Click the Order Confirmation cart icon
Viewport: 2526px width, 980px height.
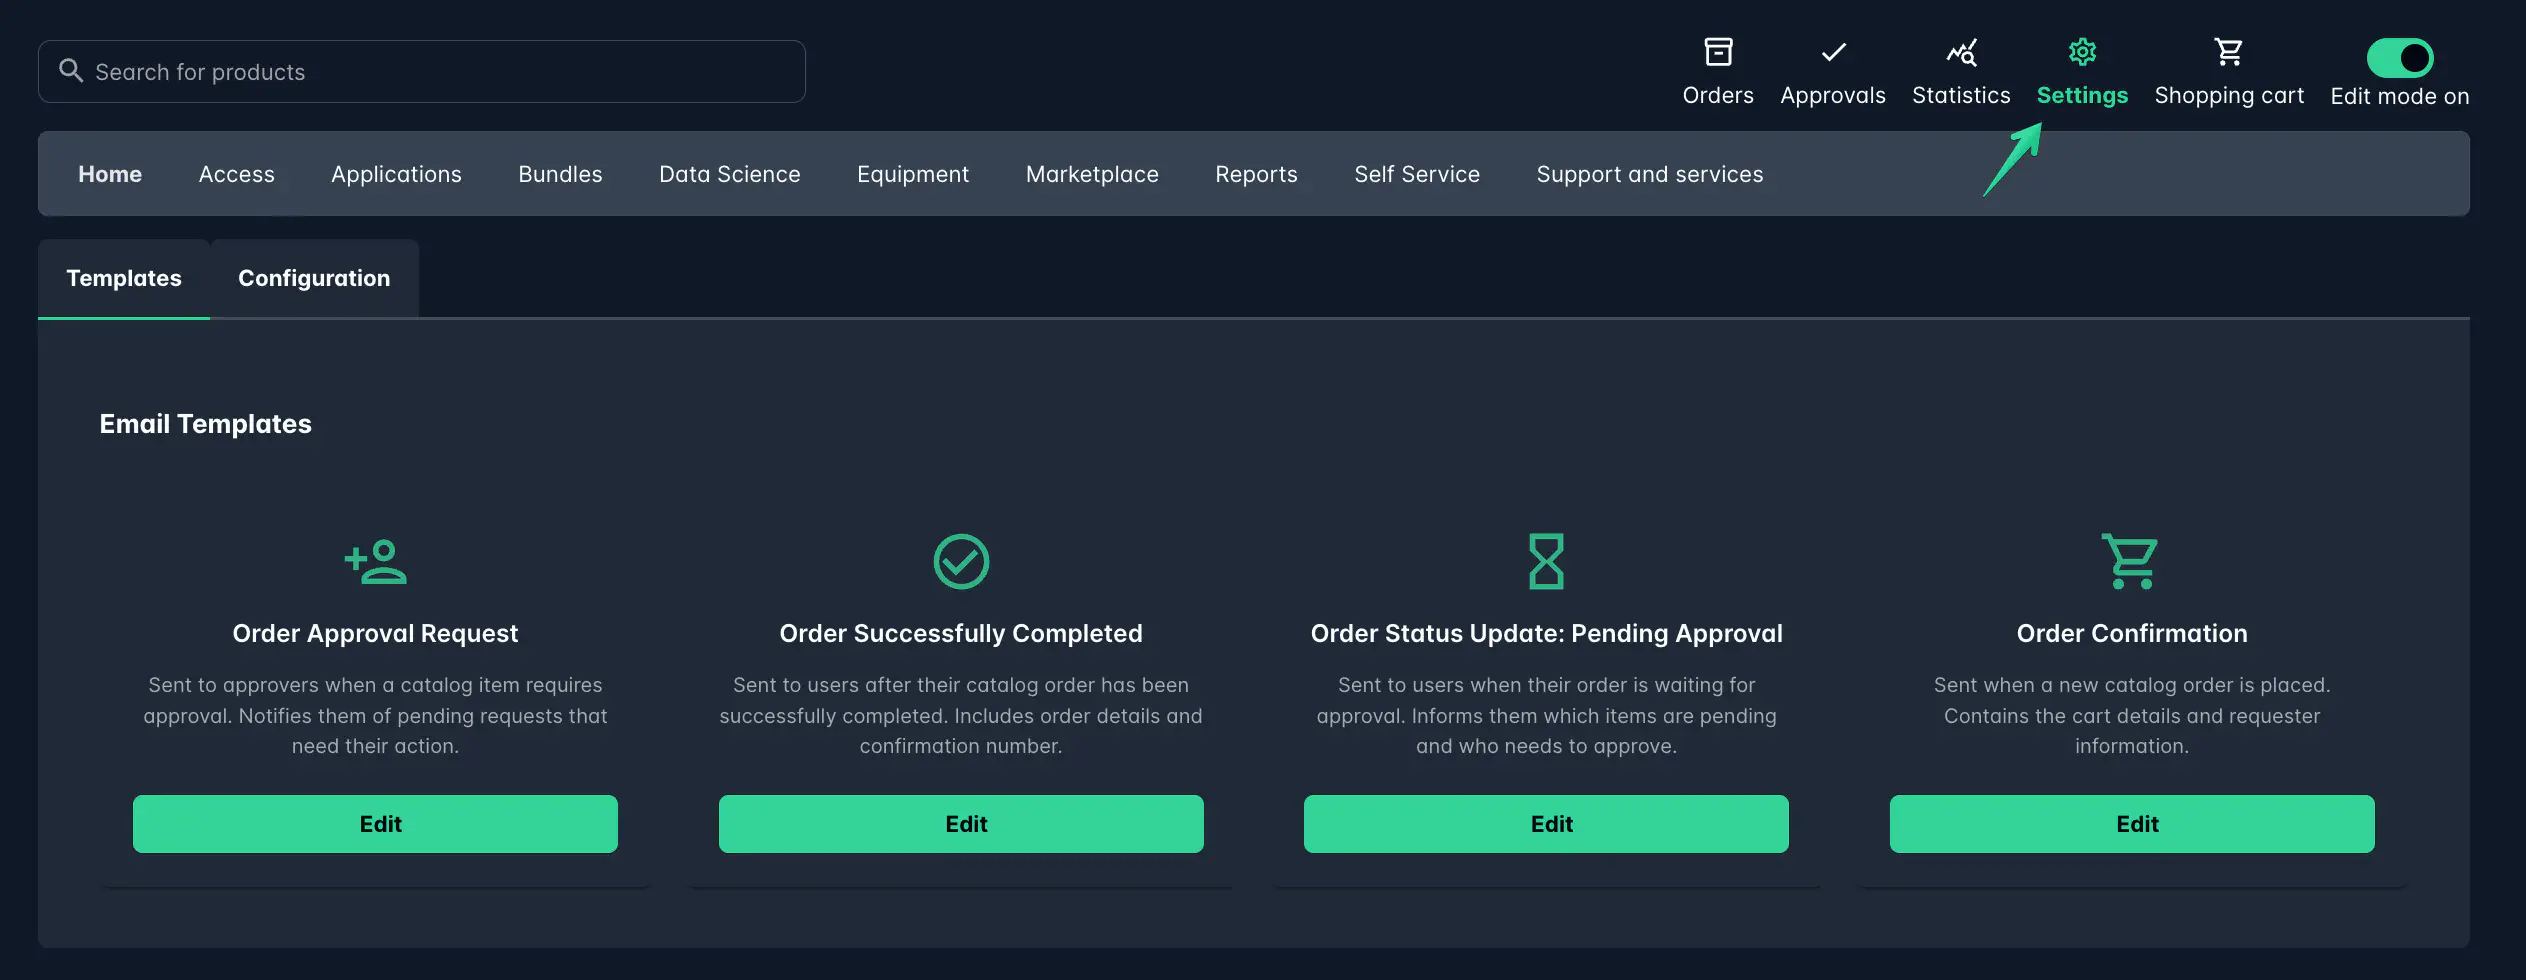click(x=2130, y=561)
